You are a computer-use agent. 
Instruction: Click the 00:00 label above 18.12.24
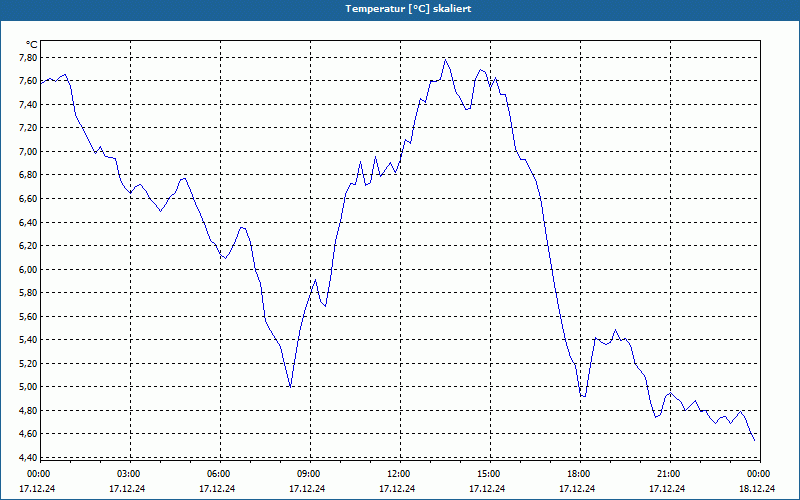tap(759, 474)
